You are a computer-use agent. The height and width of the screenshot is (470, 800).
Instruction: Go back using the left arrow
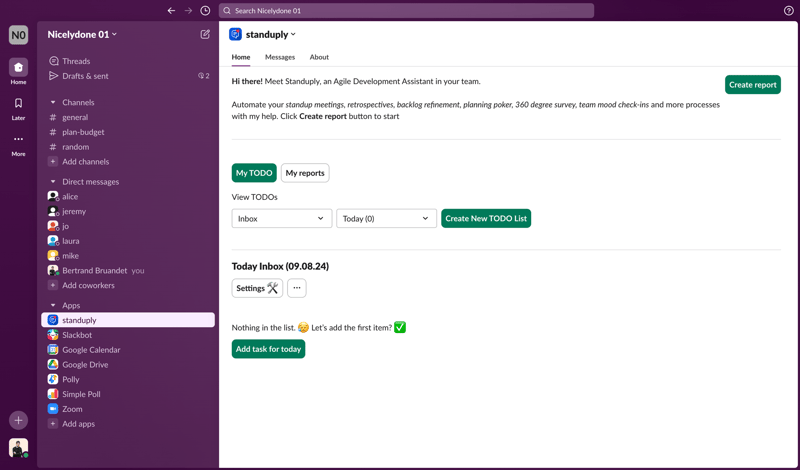171,11
